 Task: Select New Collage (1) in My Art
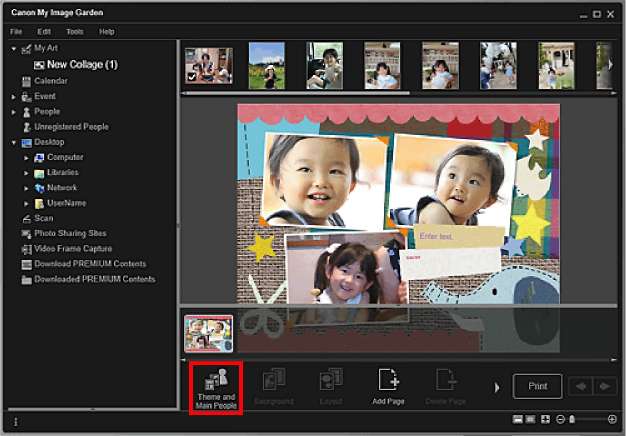pos(80,64)
